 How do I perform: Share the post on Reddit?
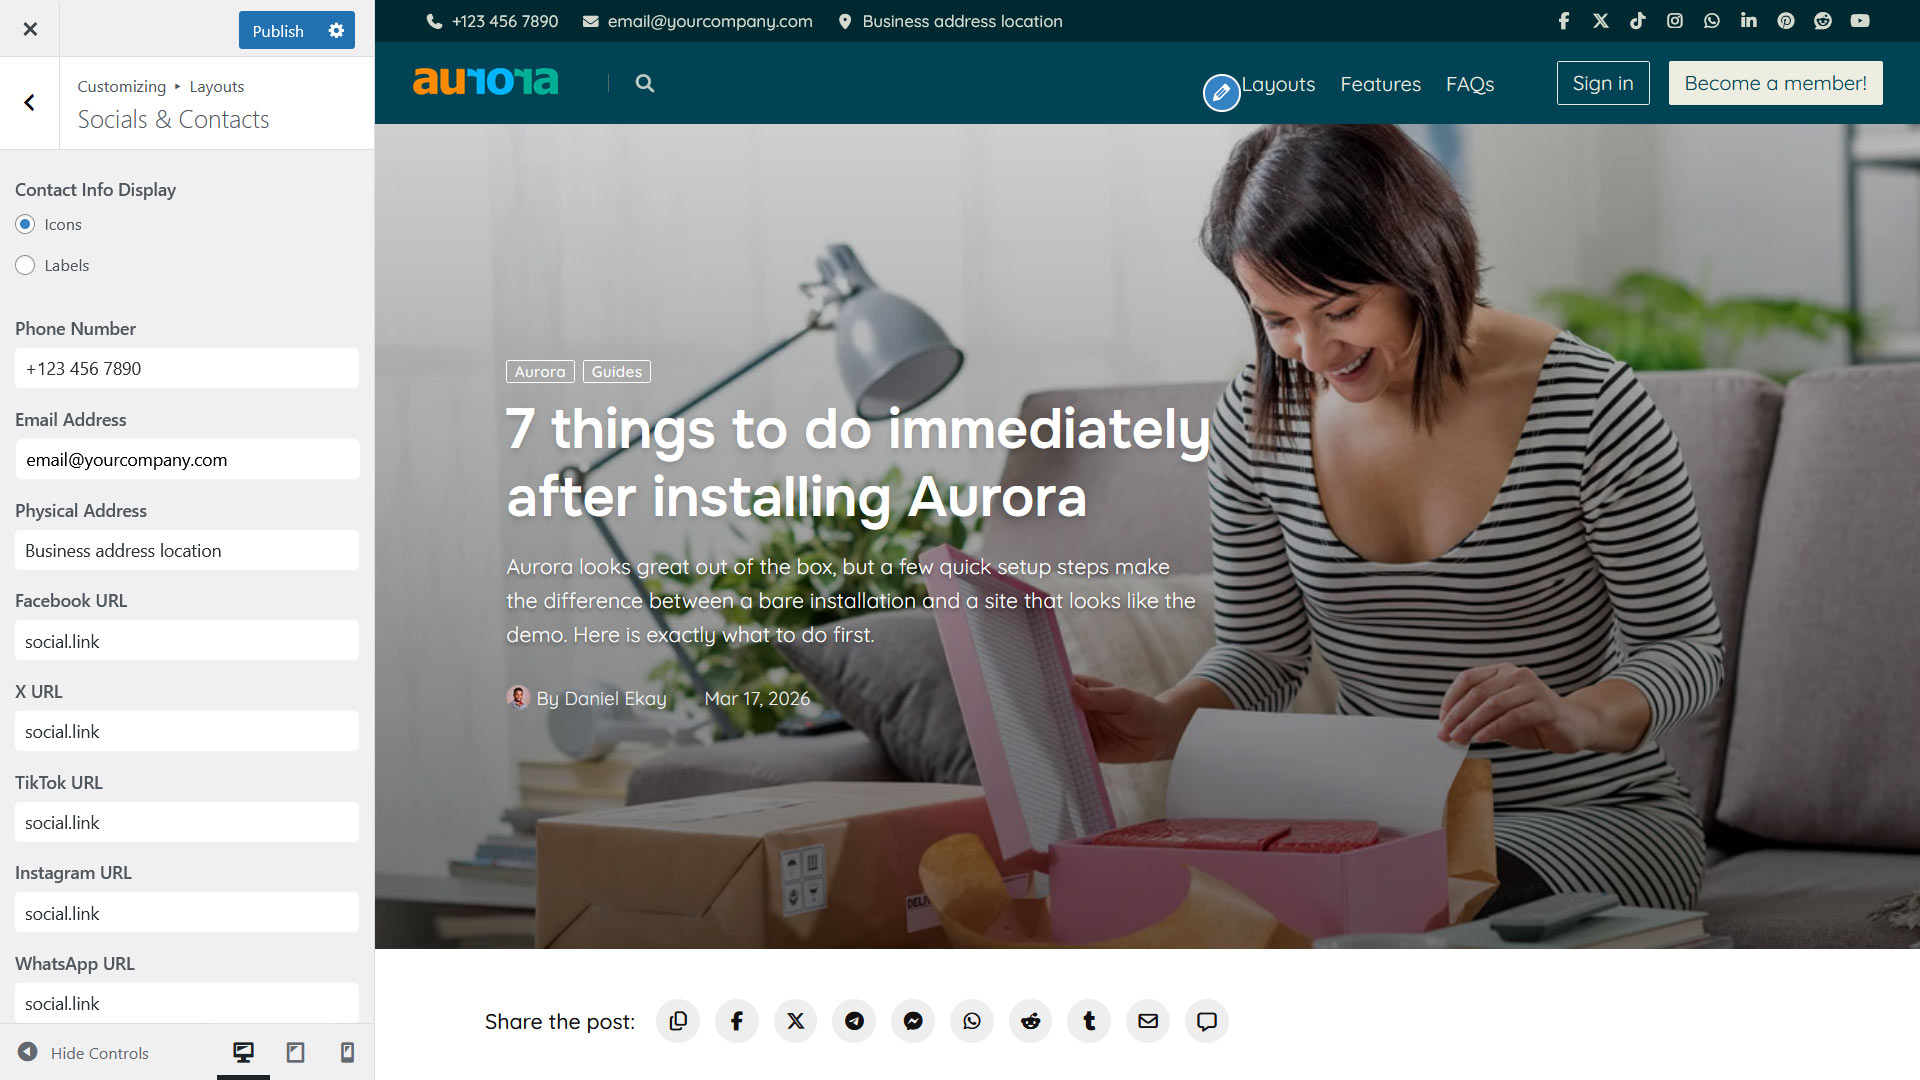coord(1031,1021)
